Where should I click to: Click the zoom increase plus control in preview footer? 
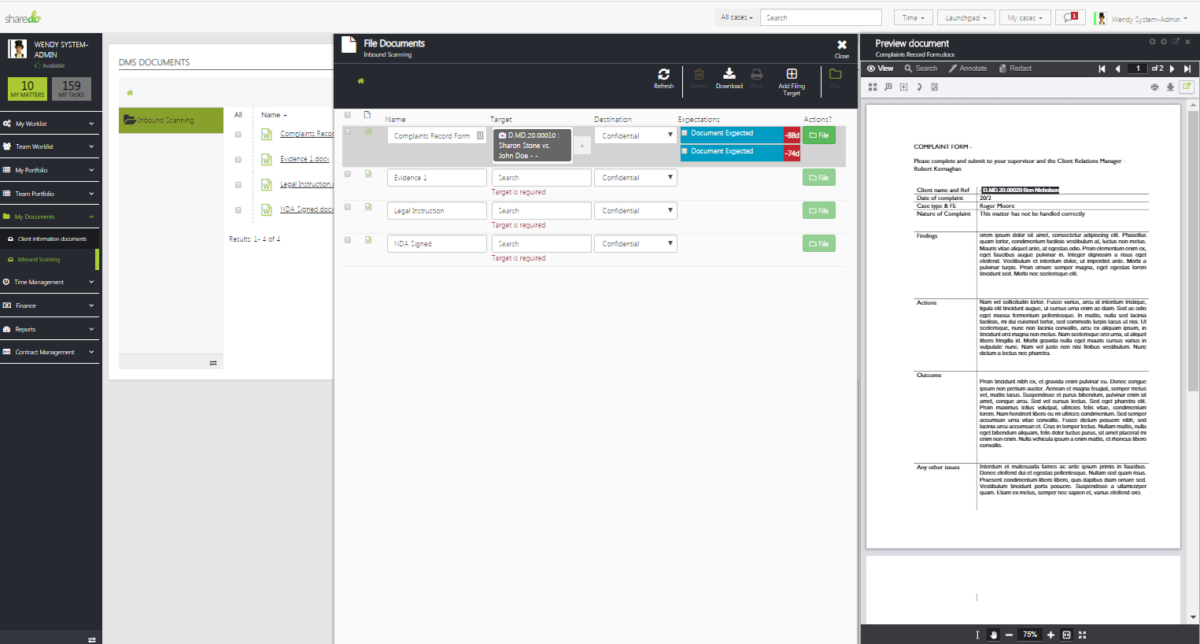[x=1051, y=635]
